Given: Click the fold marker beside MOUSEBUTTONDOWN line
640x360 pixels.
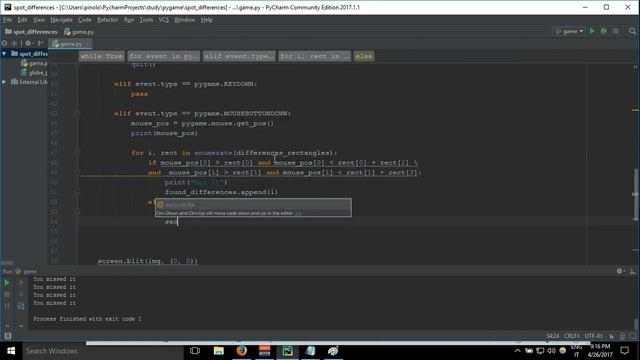Looking at the screenshot, I should click(x=77, y=113).
